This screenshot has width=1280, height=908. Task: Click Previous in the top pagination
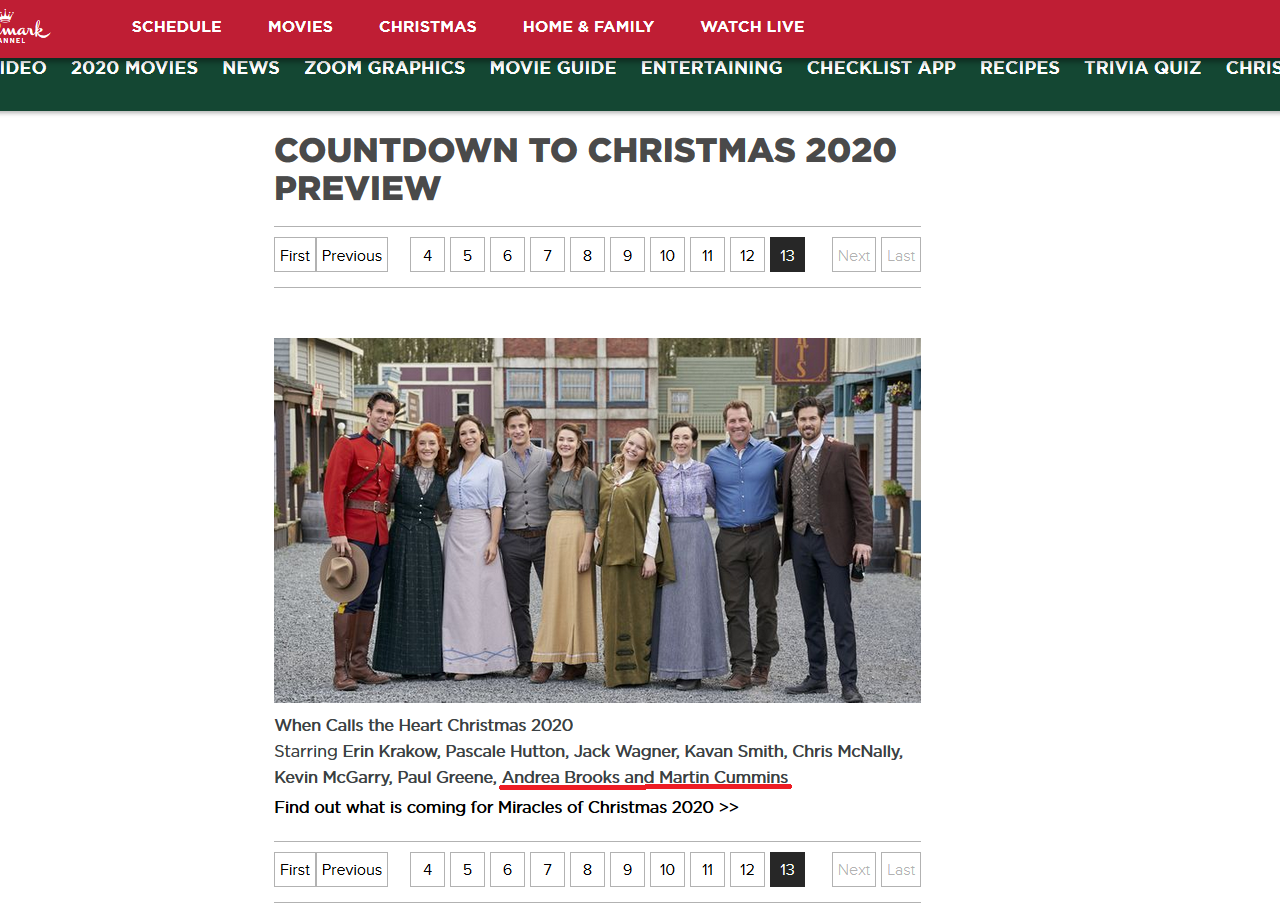(352, 255)
